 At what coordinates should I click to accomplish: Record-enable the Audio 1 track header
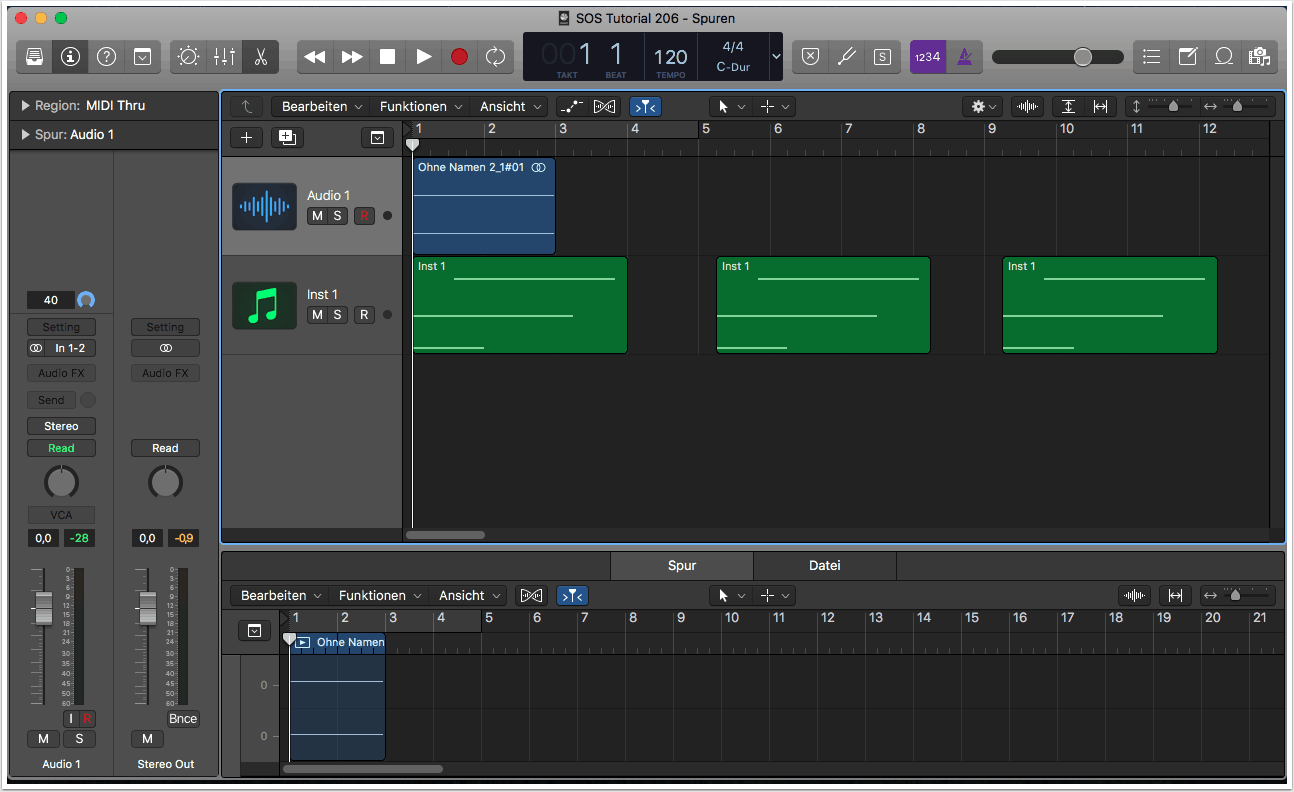pyautogui.click(x=364, y=216)
